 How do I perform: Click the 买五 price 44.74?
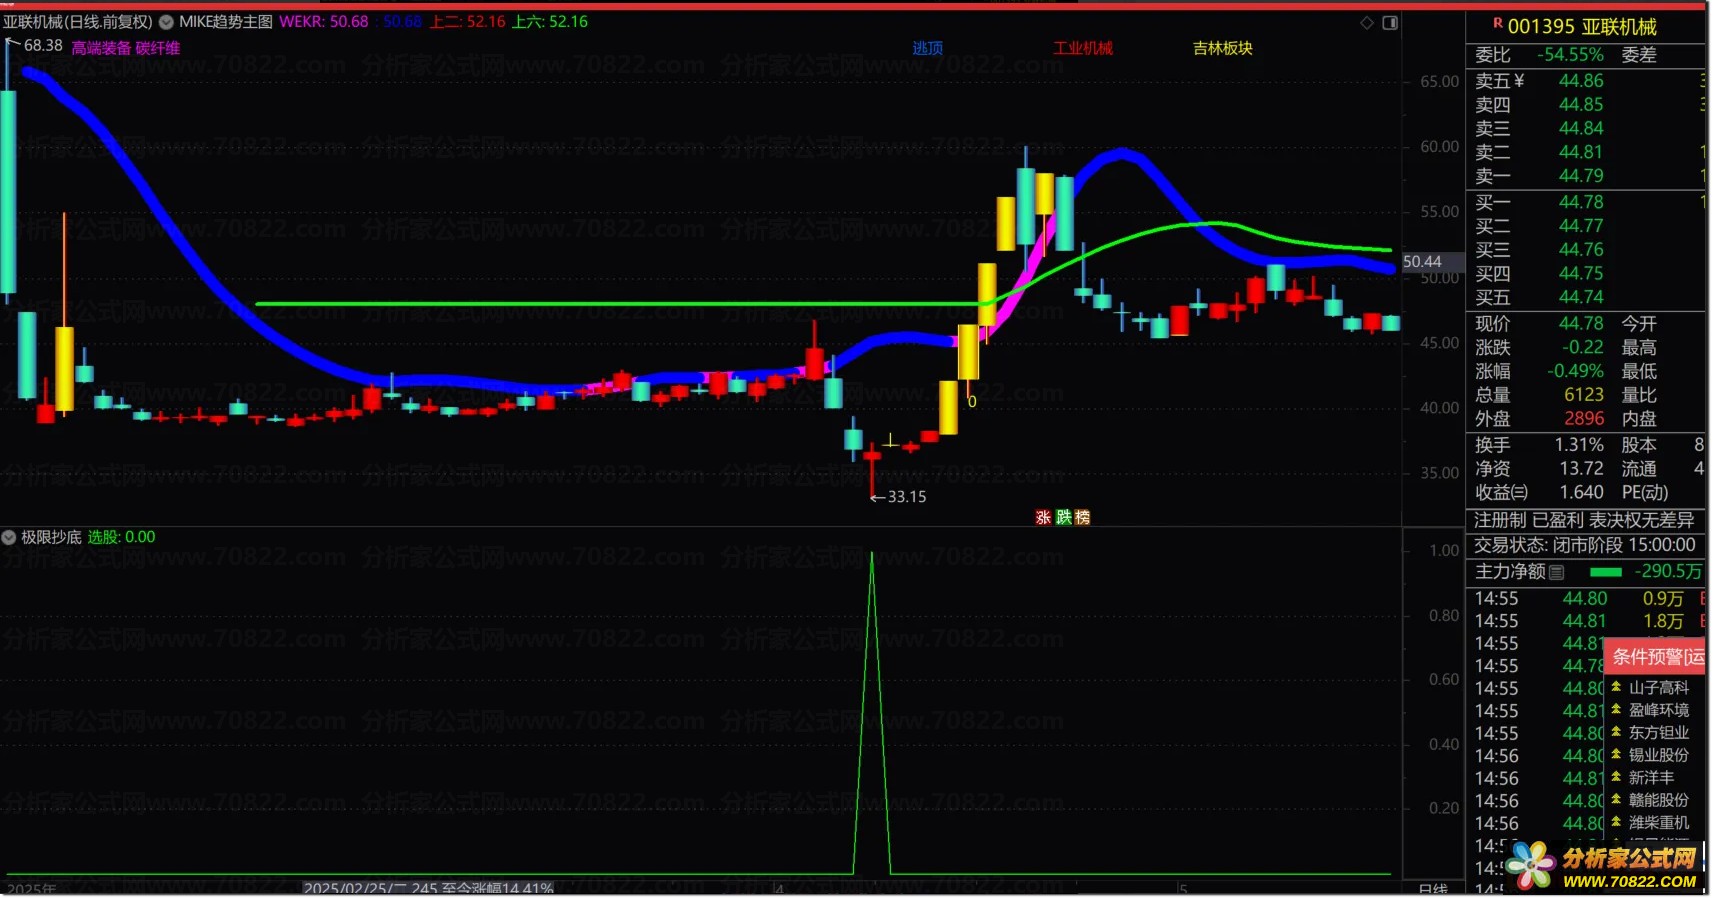pyautogui.click(x=1581, y=297)
